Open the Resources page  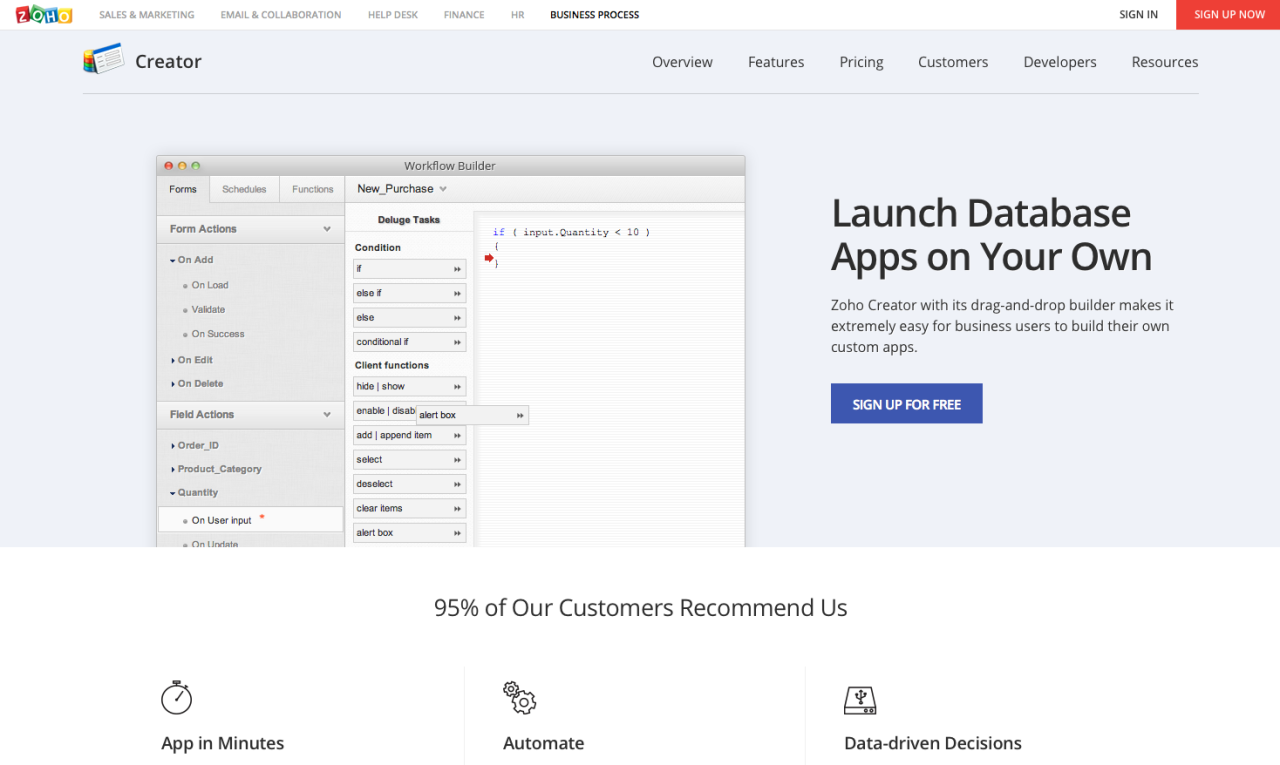click(x=1165, y=62)
